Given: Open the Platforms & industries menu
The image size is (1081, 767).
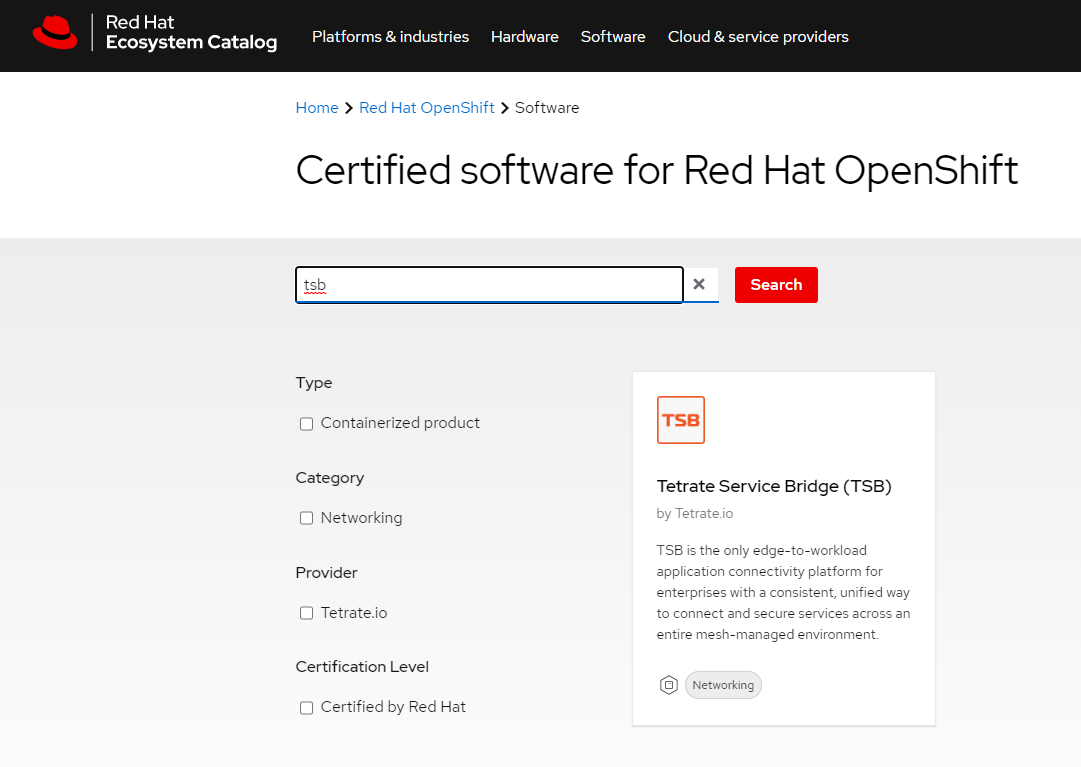Looking at the screenshot, I should [390, 36].
